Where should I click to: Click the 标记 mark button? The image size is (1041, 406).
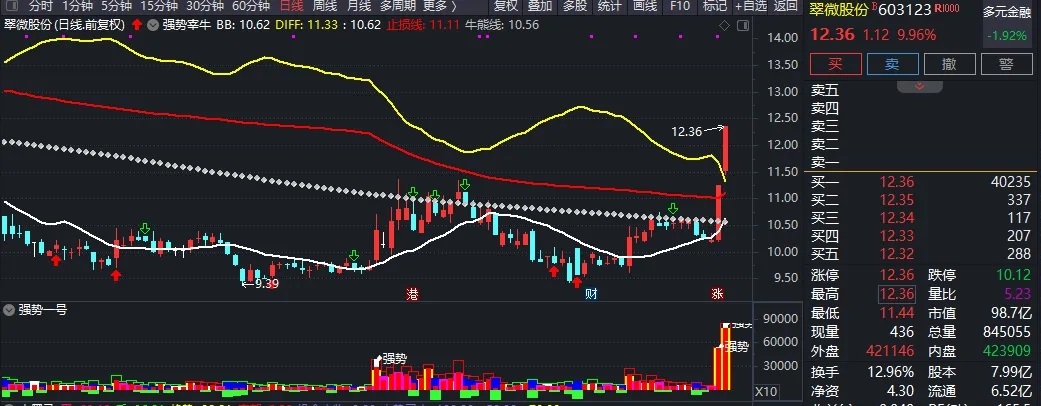click(x=714, y=6)
